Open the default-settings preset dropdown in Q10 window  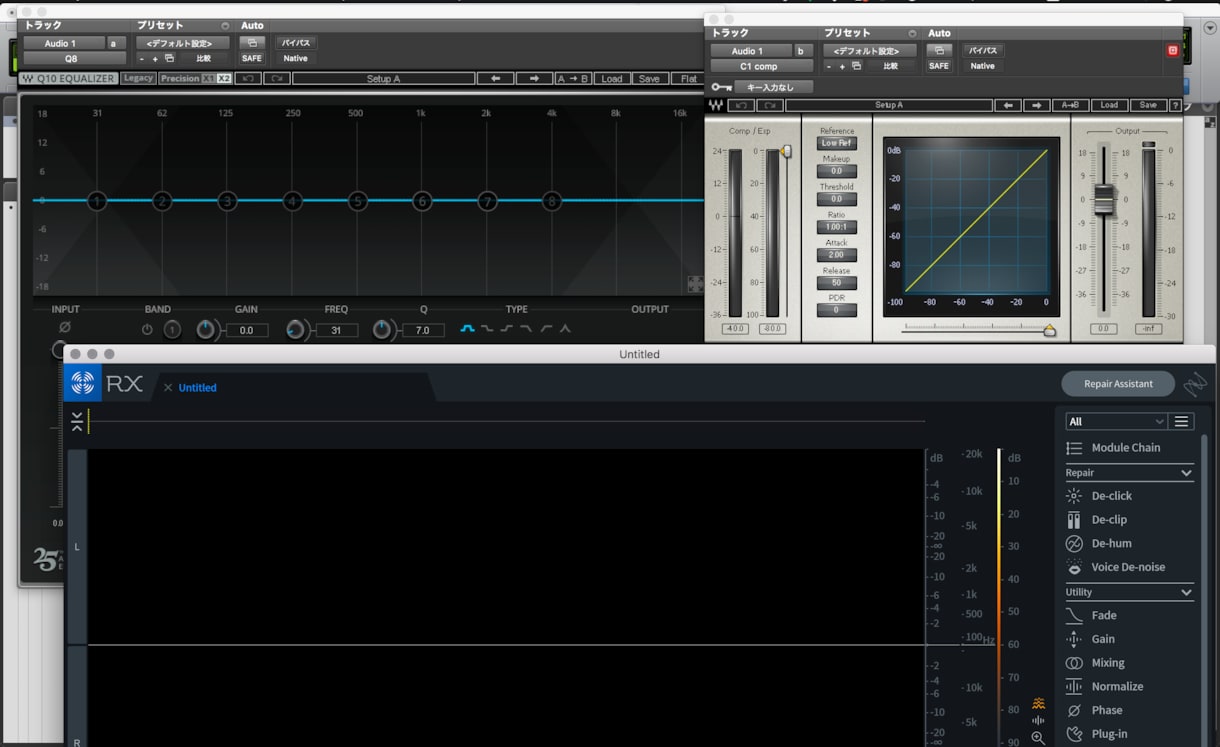point(183,43)
